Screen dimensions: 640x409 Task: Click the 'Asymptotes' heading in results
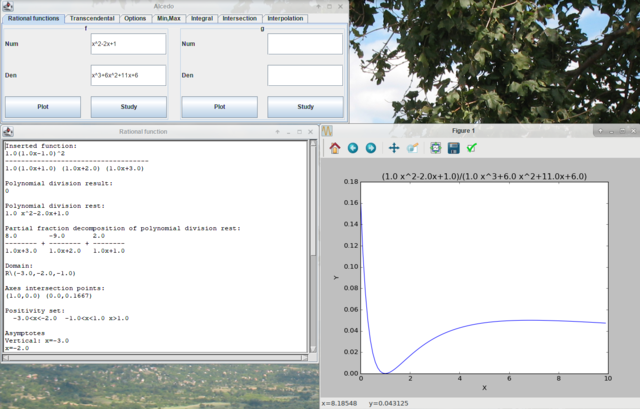(25, 333)
